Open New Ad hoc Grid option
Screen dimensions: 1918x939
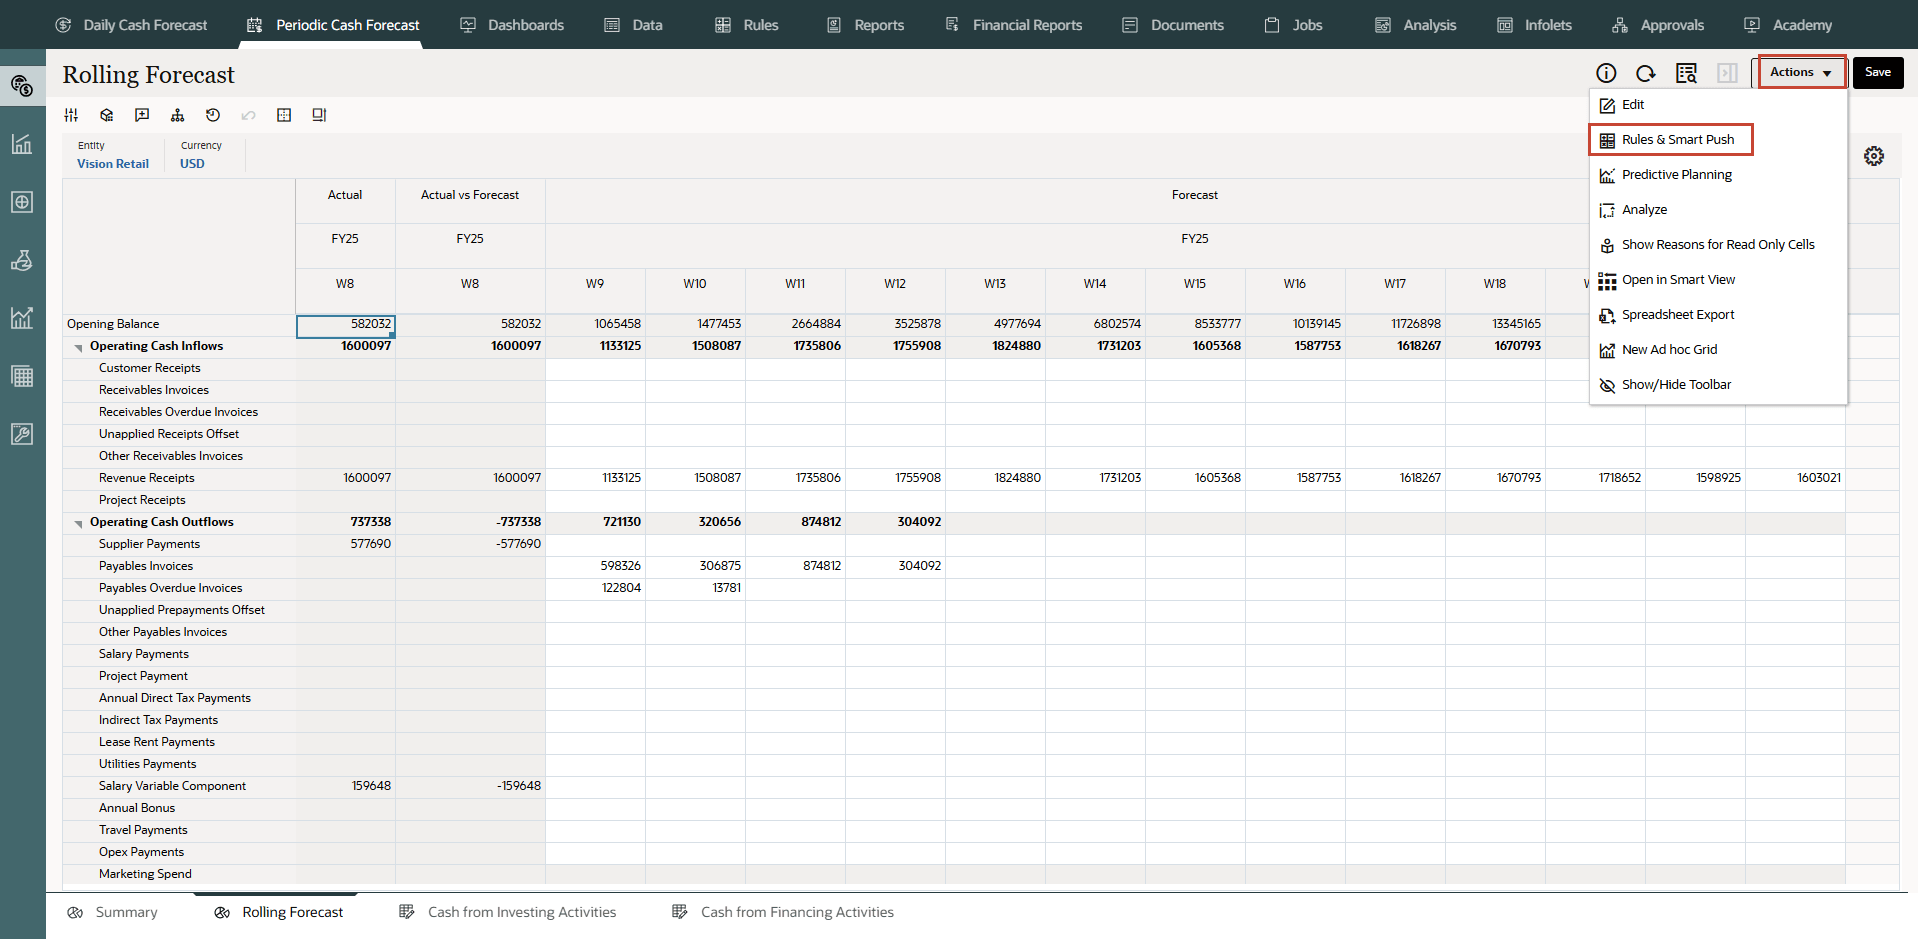(1669, 350)
